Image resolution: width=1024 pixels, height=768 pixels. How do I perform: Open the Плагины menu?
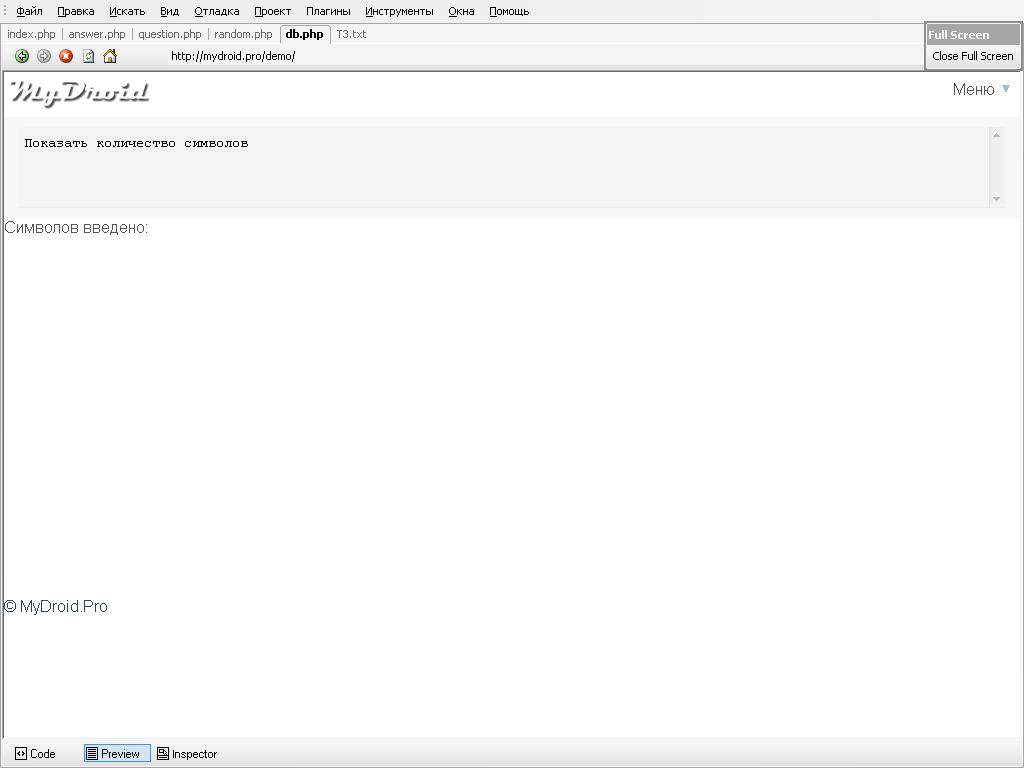(328, 11)
